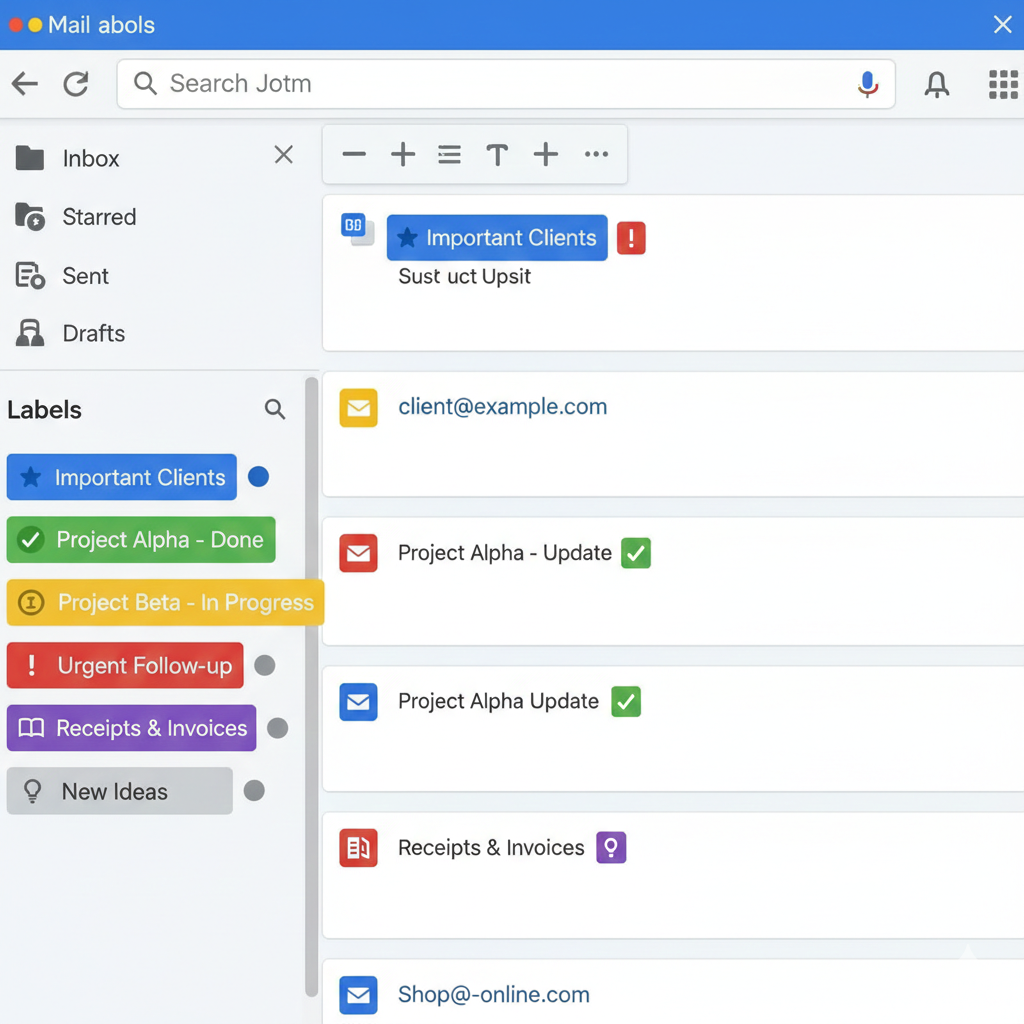Click the list lines toolbar icon
1024x1024 pixels.
449,155
